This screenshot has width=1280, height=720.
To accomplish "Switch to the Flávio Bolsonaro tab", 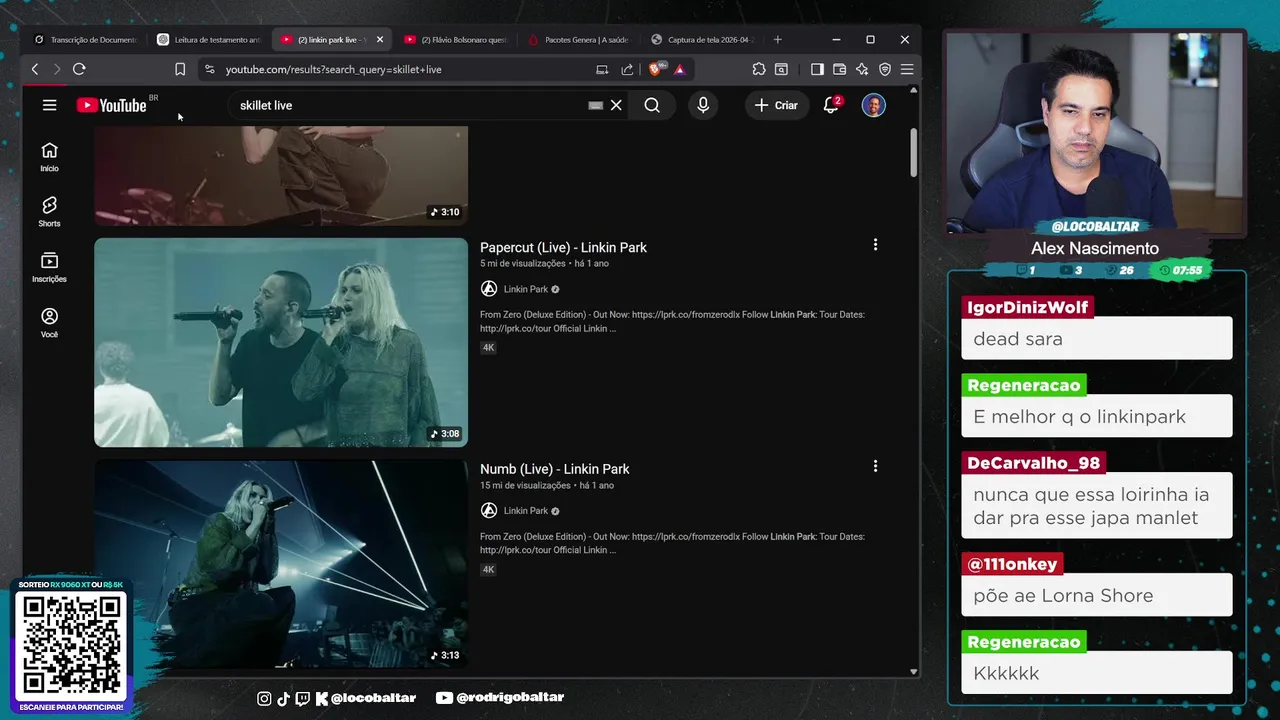I will pyautogui.click(x=456, y=40).
